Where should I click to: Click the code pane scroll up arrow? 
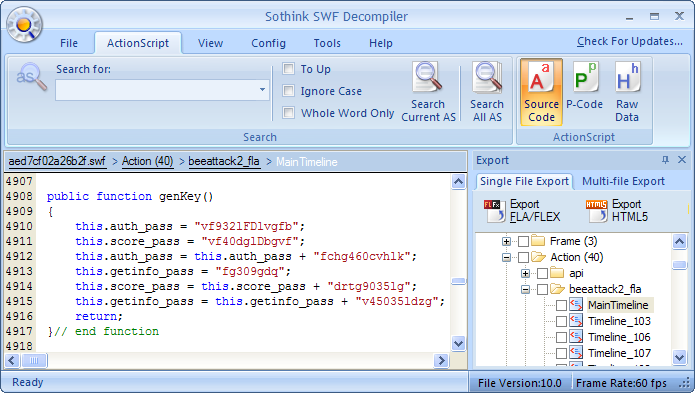(x=458, y=181)
